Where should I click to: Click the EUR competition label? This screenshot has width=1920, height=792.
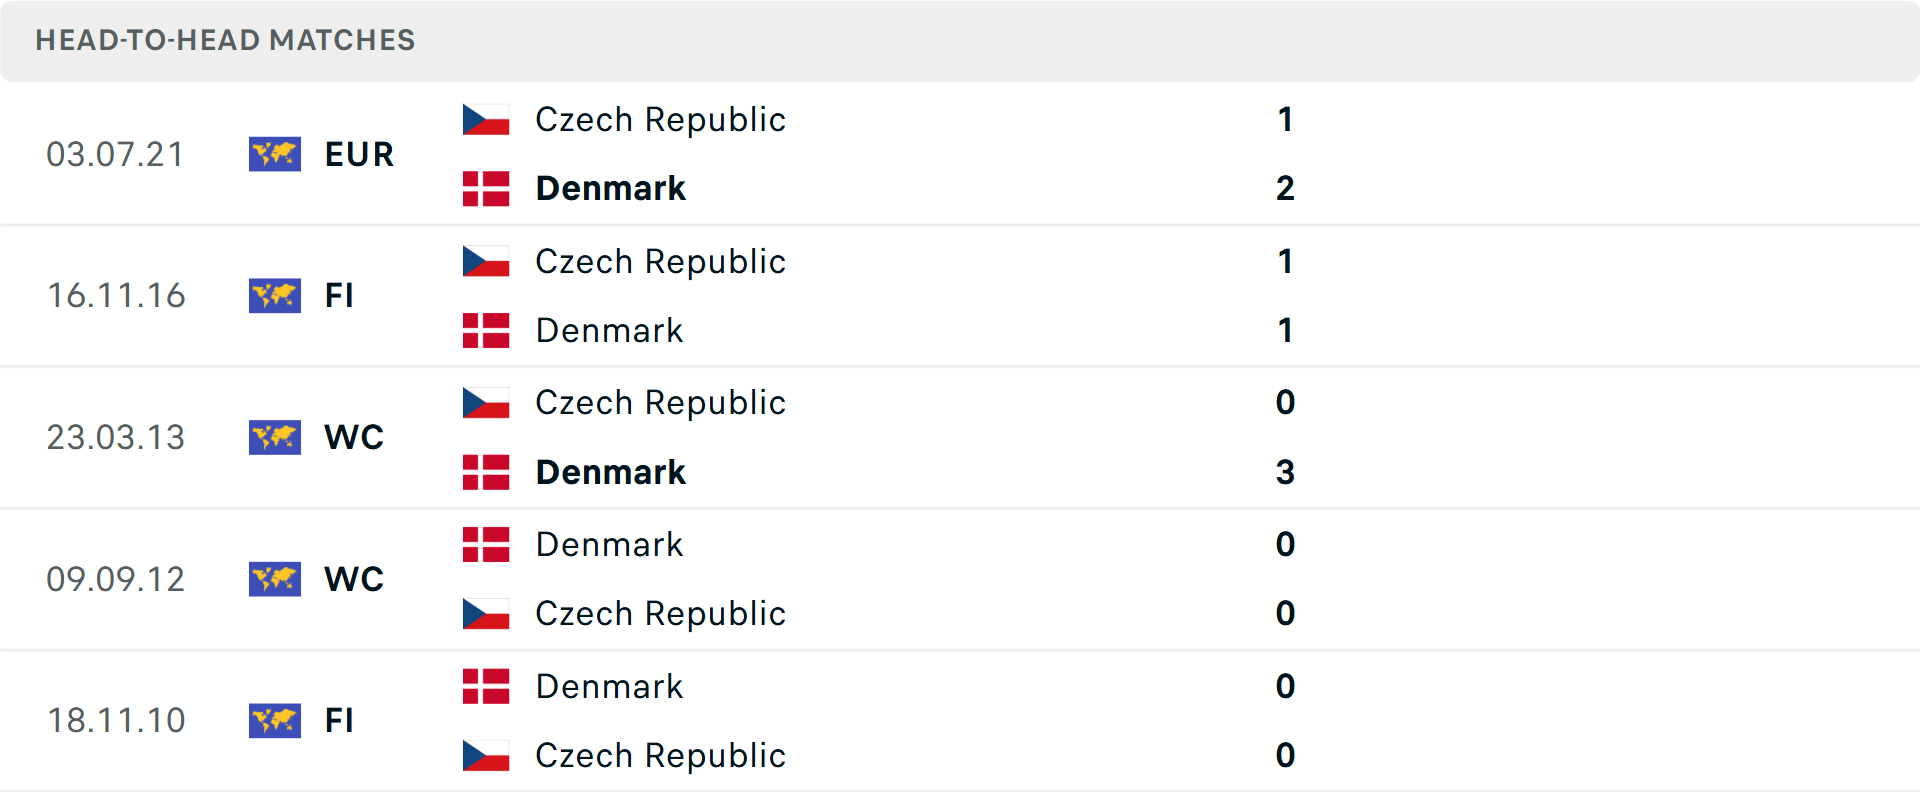pos(359,155)
